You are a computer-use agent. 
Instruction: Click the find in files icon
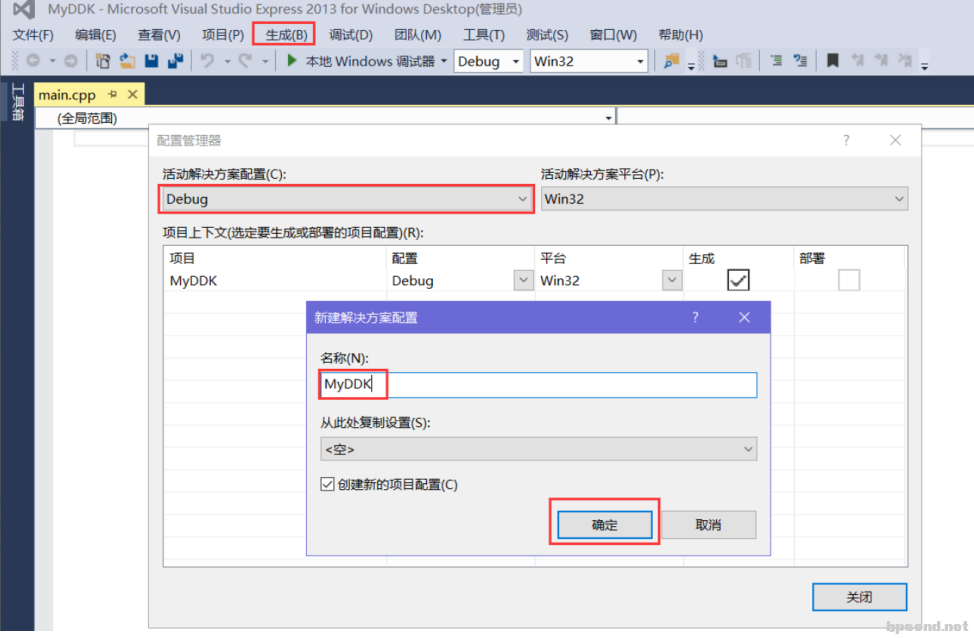coord(671,61)
